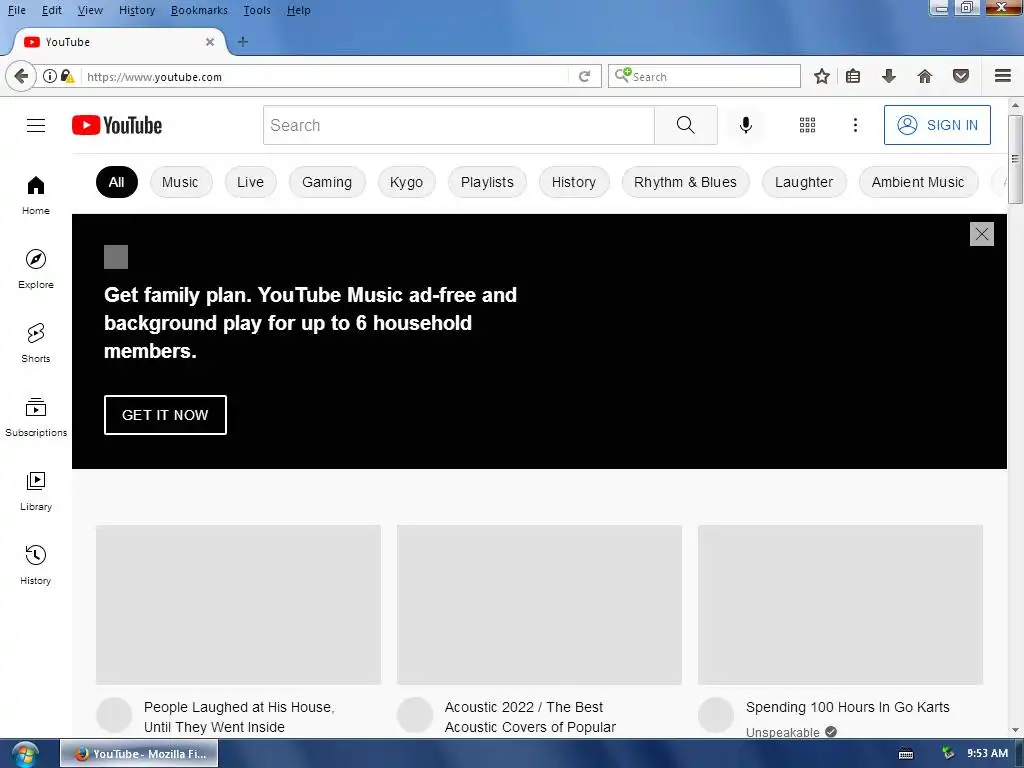Click Windows Start button
This screenshot has width=1024, height=768.
[25, 754]
